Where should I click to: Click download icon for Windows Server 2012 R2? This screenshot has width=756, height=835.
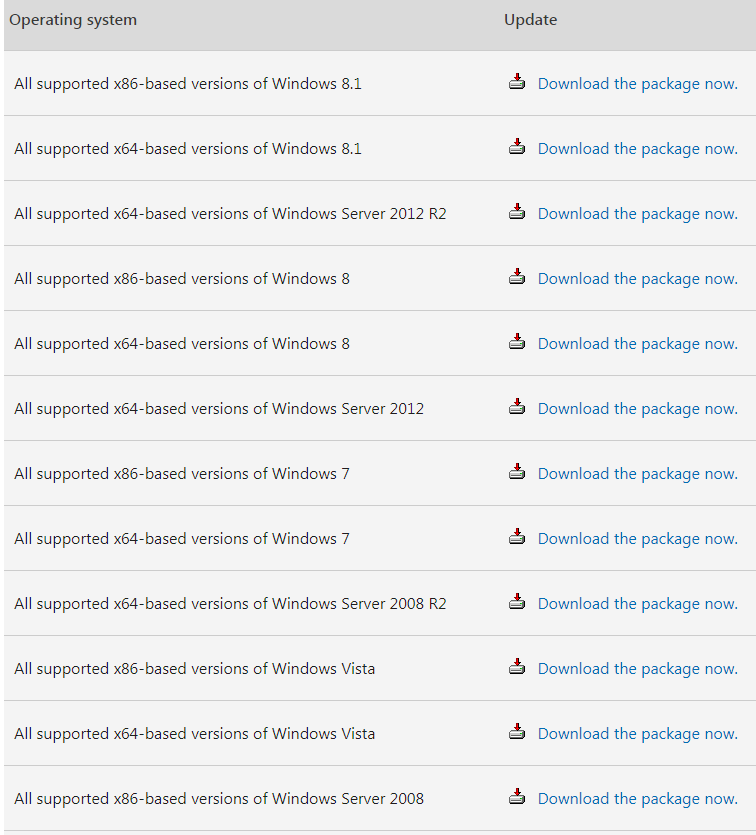tap(516, 211)
